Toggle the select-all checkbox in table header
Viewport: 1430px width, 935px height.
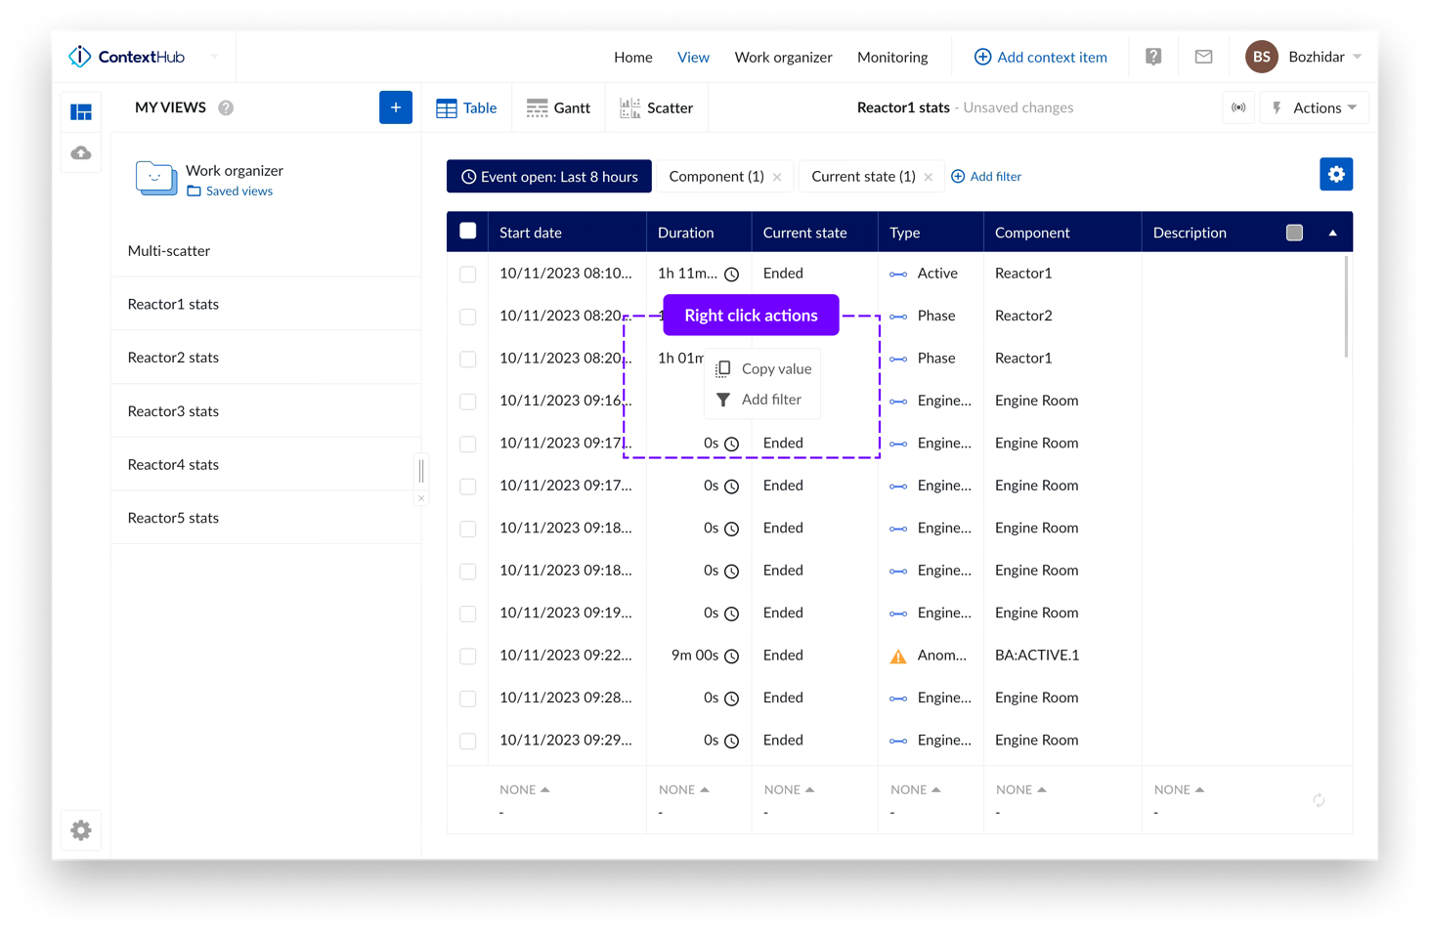(x=468, y=232)
